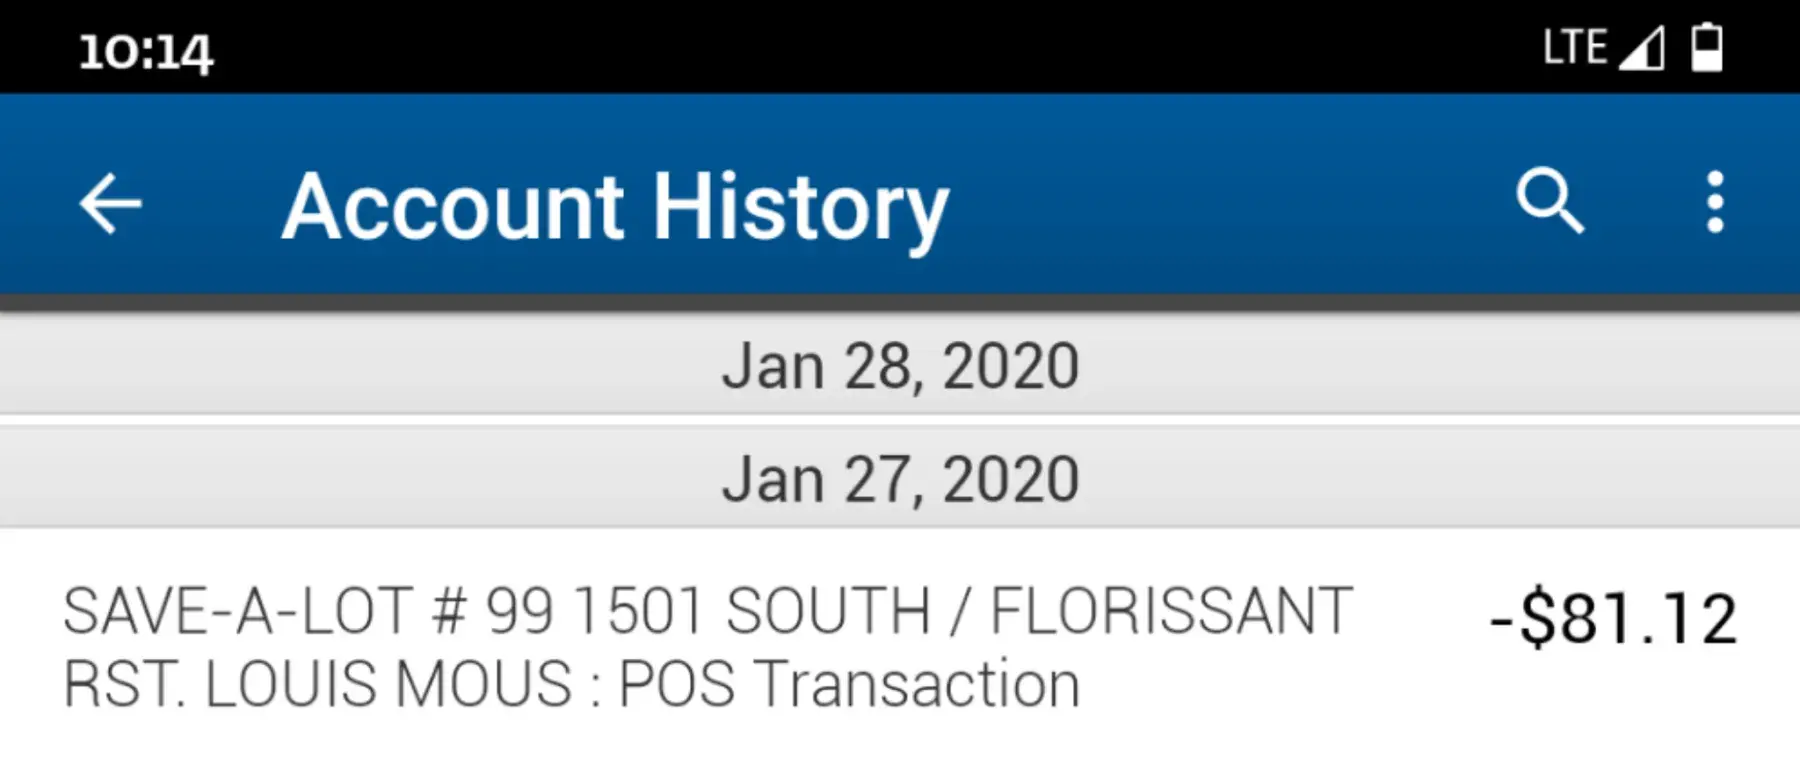The width and height of the screenshot is (1800, 773).
Task: Select the Jan 28, 2020 date header
Action: click(x=900, y=366)
